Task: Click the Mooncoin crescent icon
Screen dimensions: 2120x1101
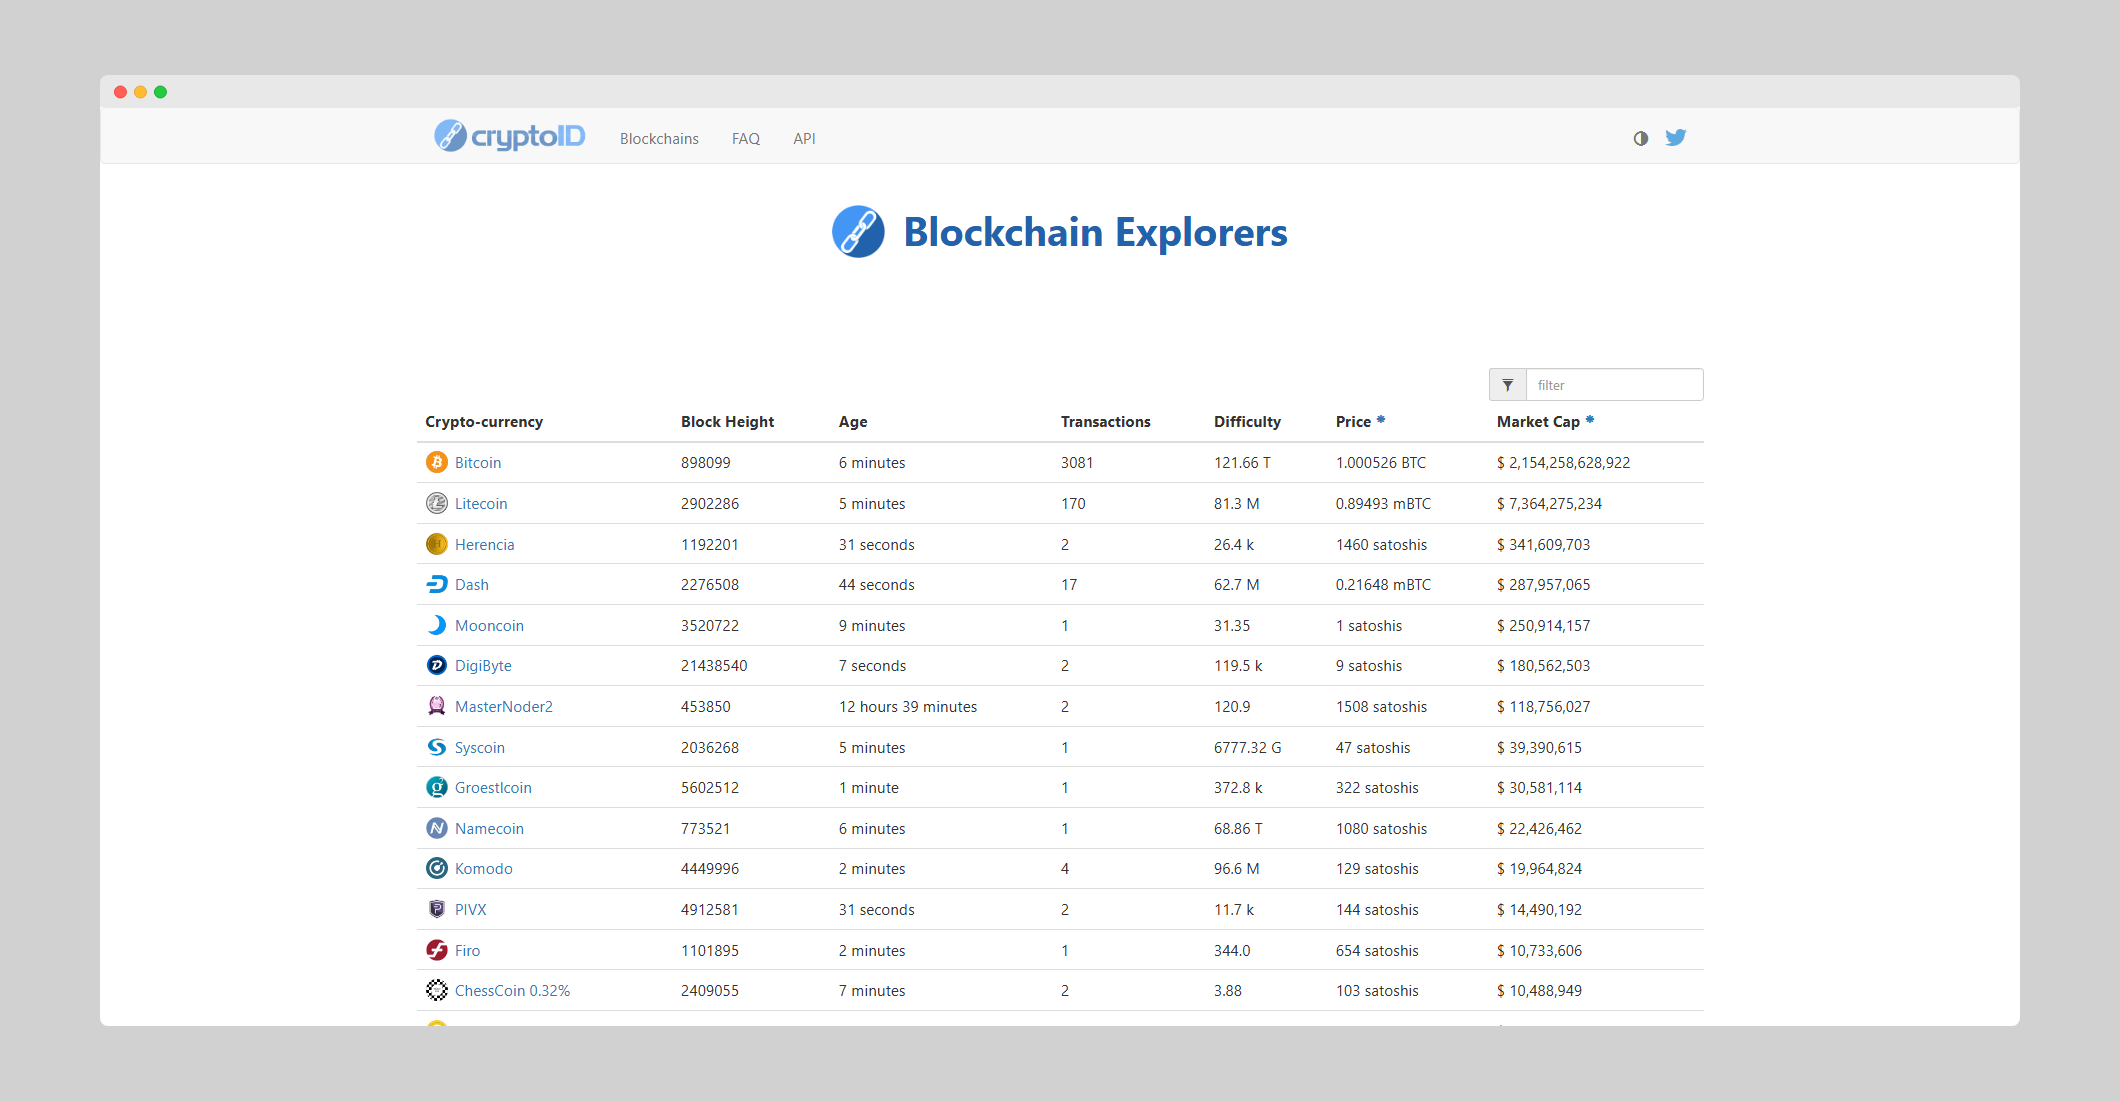Action: point(437,625)
